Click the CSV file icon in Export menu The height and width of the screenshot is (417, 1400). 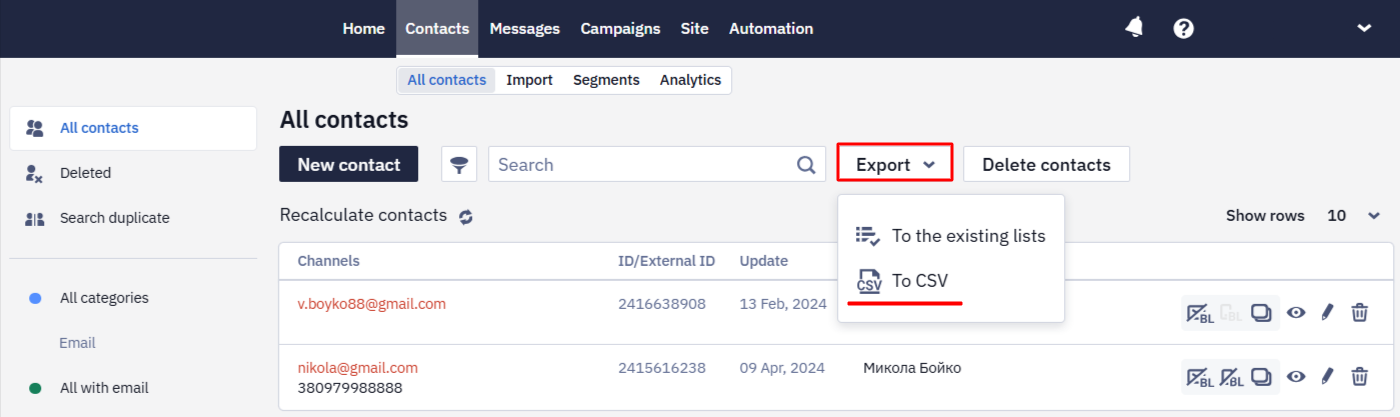coord(869,281)
